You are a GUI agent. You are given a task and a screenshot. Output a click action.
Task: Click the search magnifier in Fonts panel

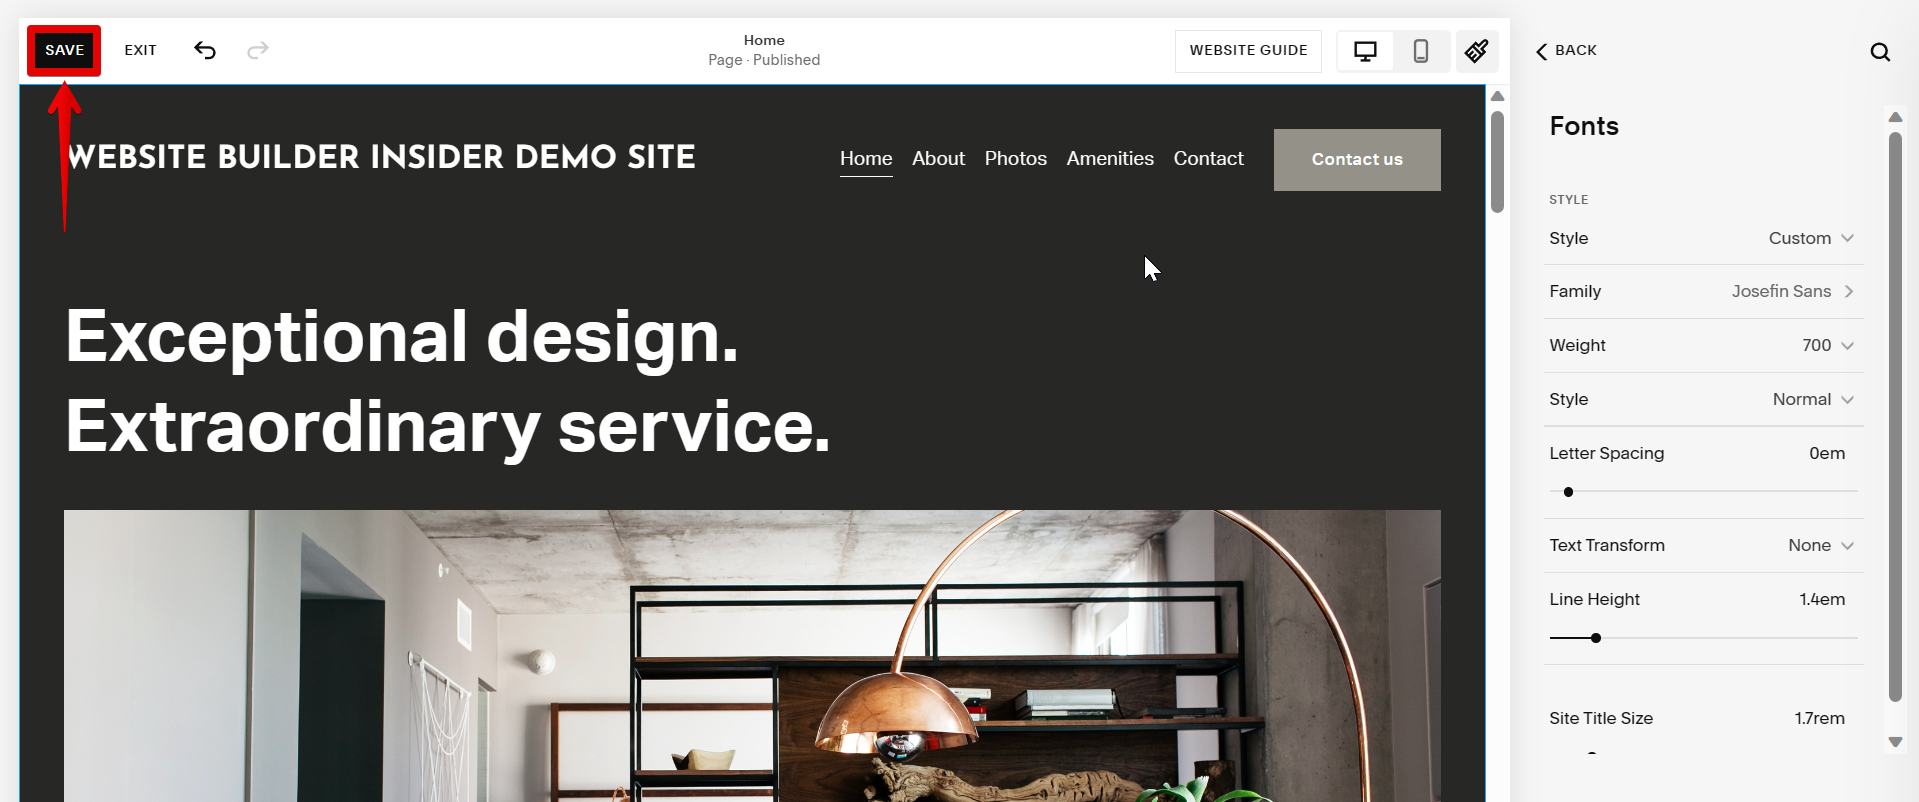1880,52
